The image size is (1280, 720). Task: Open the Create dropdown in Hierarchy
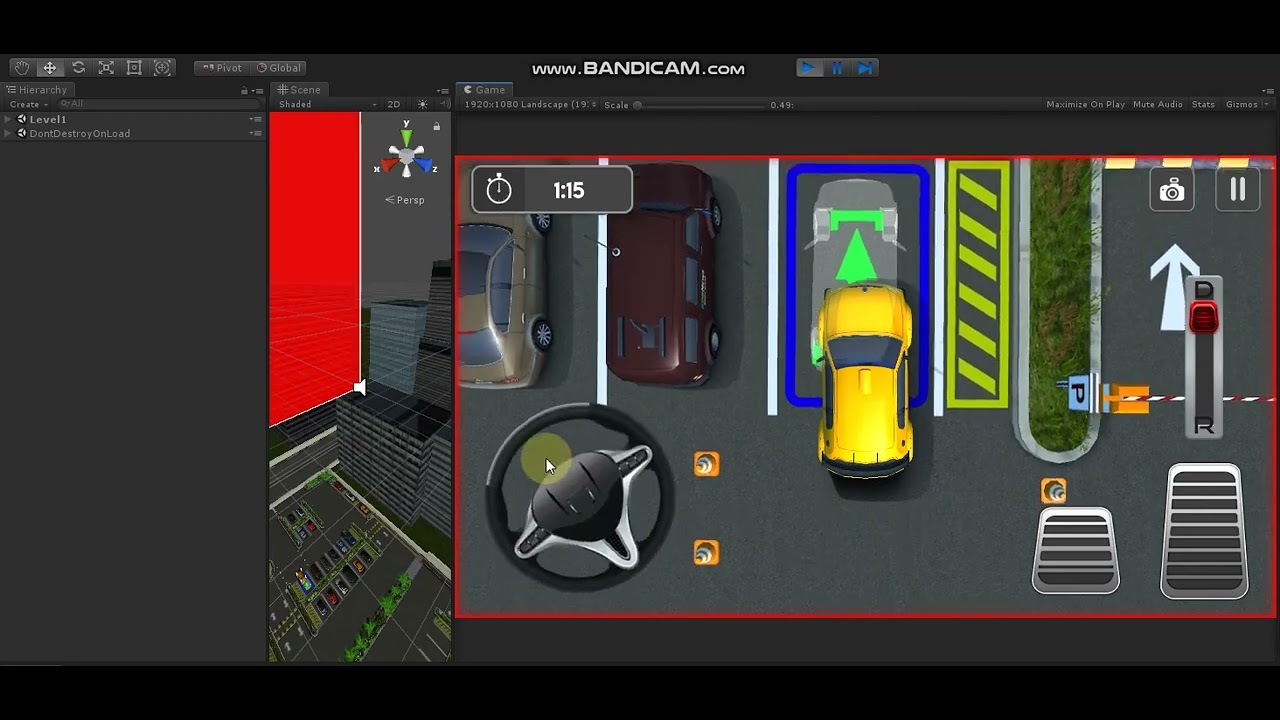click(x=27, y=104)
